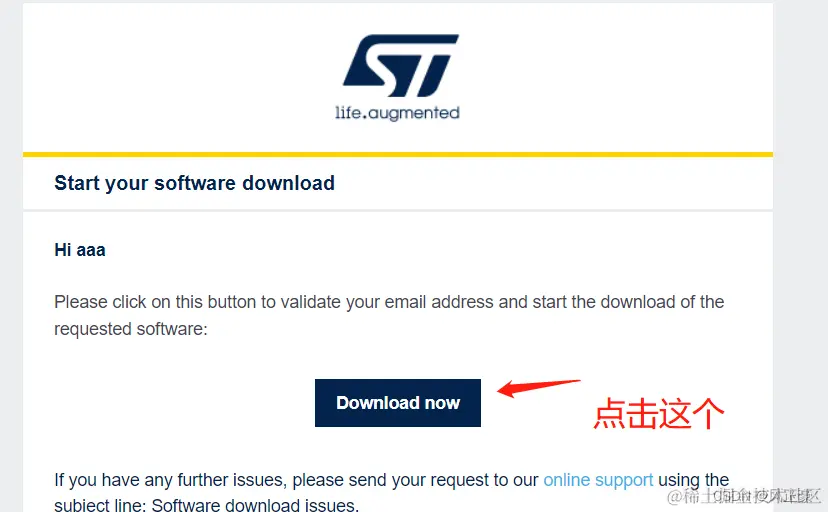Open the online support link
The height and width of the screenshot is (512, 828).
point(598,480)
